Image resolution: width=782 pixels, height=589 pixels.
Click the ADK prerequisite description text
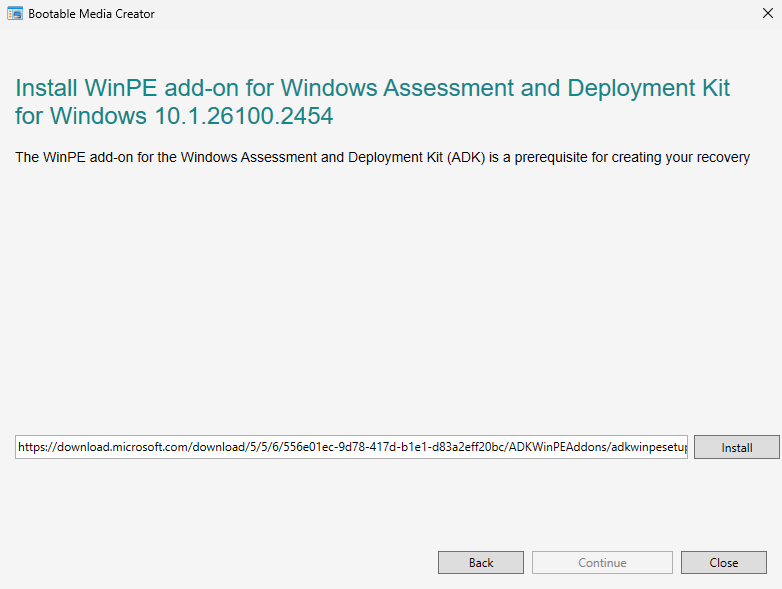coord(383,157)
